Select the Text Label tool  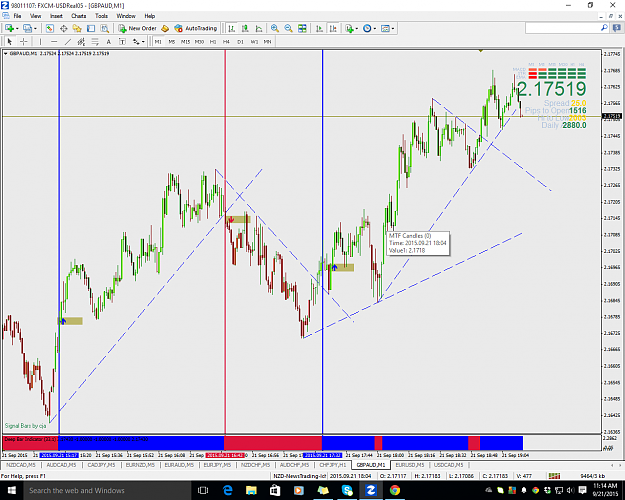click(x=122, y=41)
